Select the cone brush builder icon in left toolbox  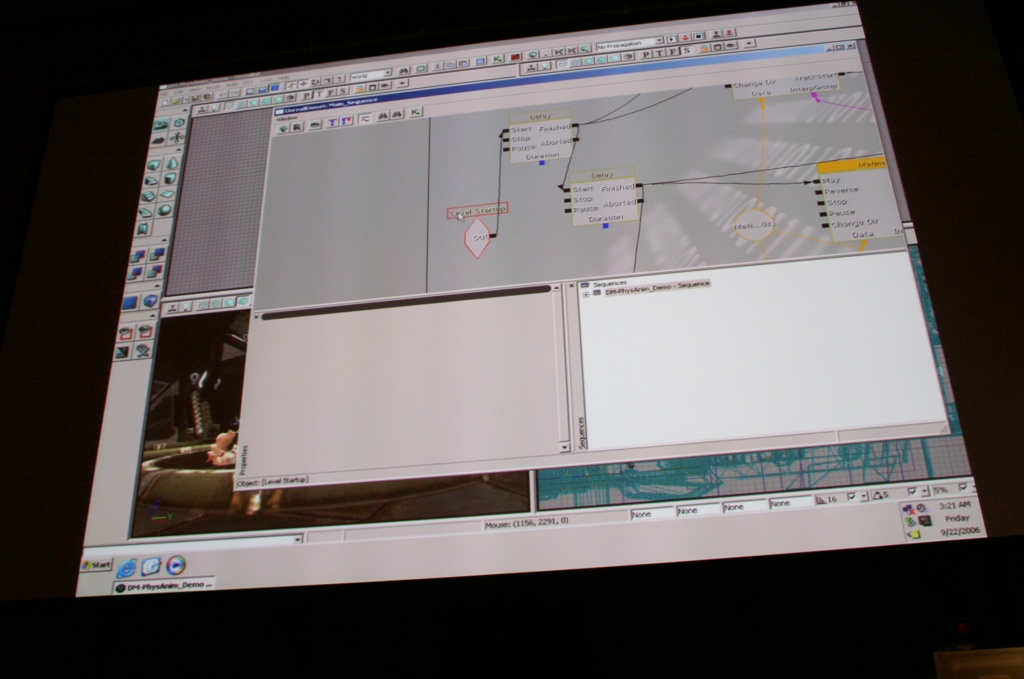coord(172,163)
